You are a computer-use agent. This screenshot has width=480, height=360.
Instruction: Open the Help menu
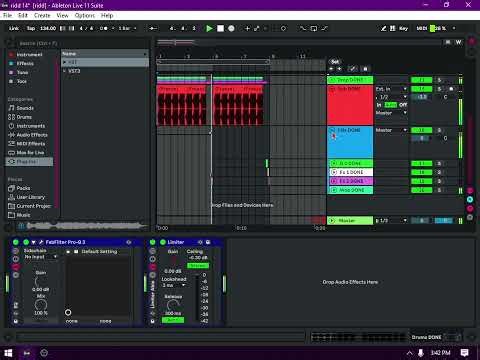pyautogui.click(x=107, y=15)
